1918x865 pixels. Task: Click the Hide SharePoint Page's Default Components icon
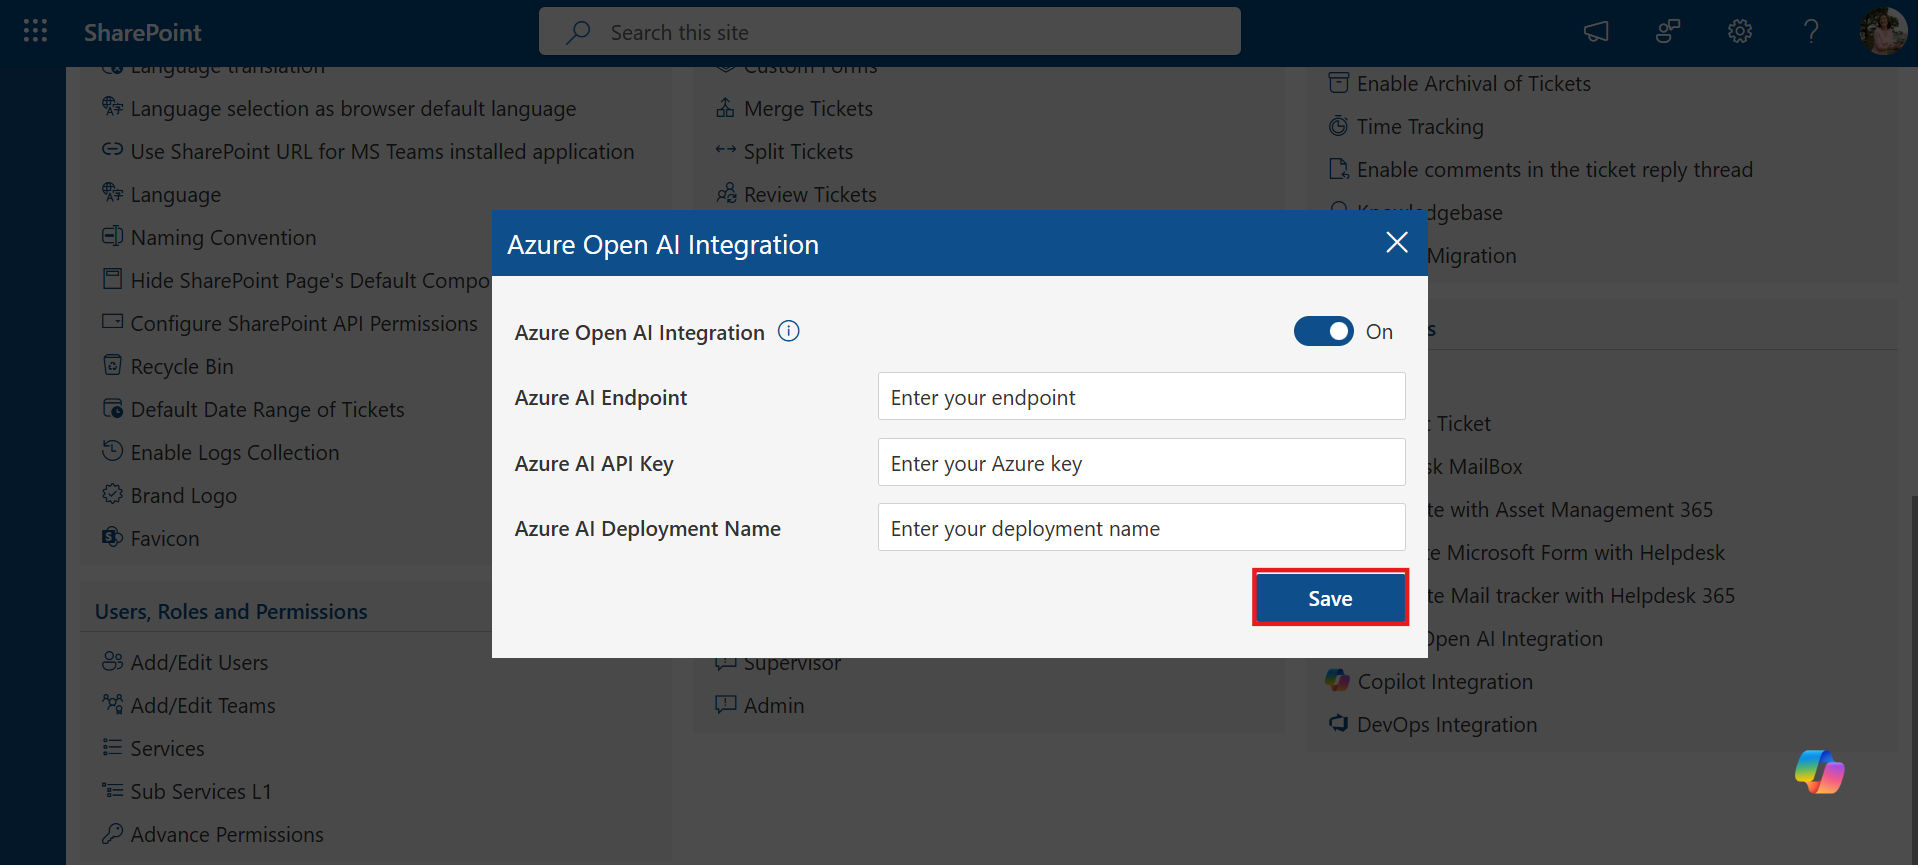click(112, 279)
